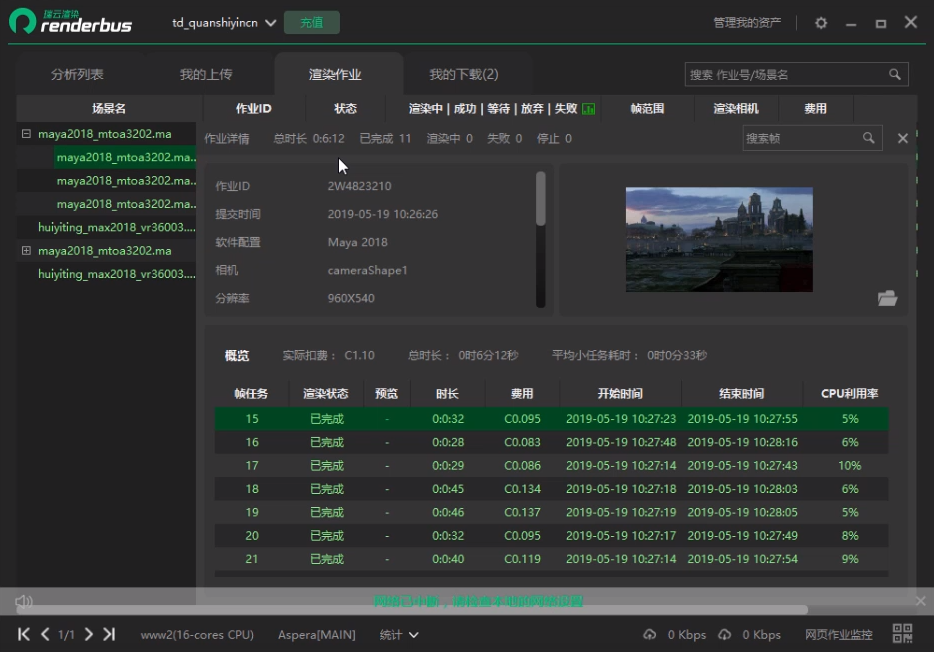934x652 pixels.
Task: Open the 统计 dropdown in status bar
Action: point(399,635)
